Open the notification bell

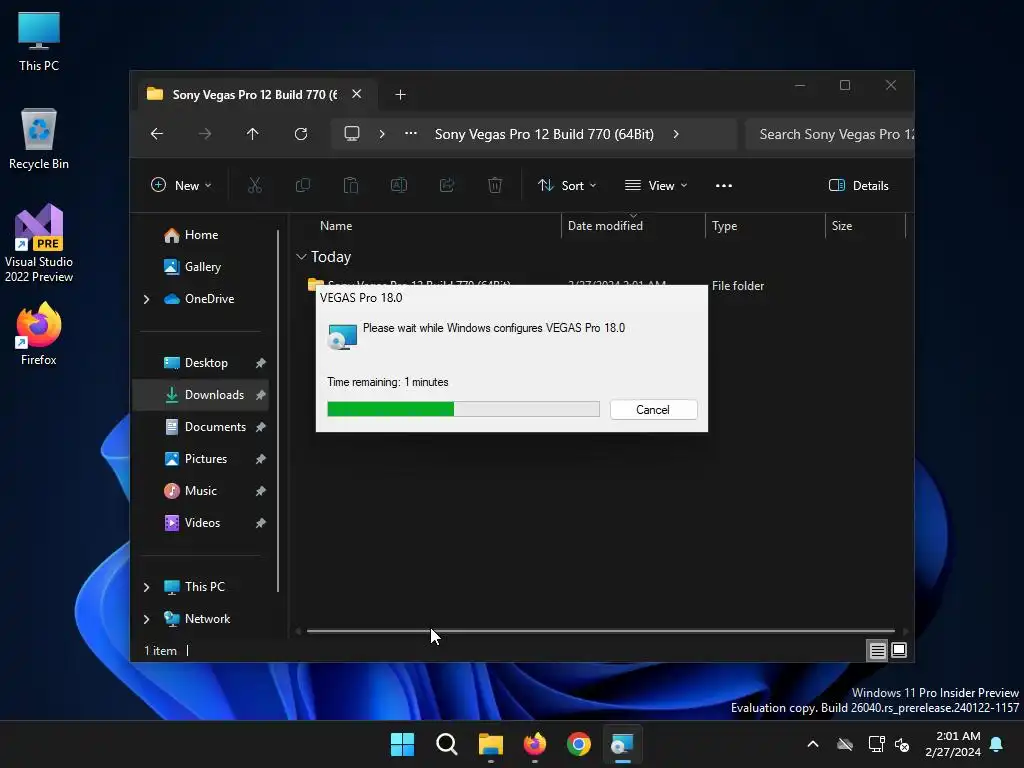tap(997, 744)
